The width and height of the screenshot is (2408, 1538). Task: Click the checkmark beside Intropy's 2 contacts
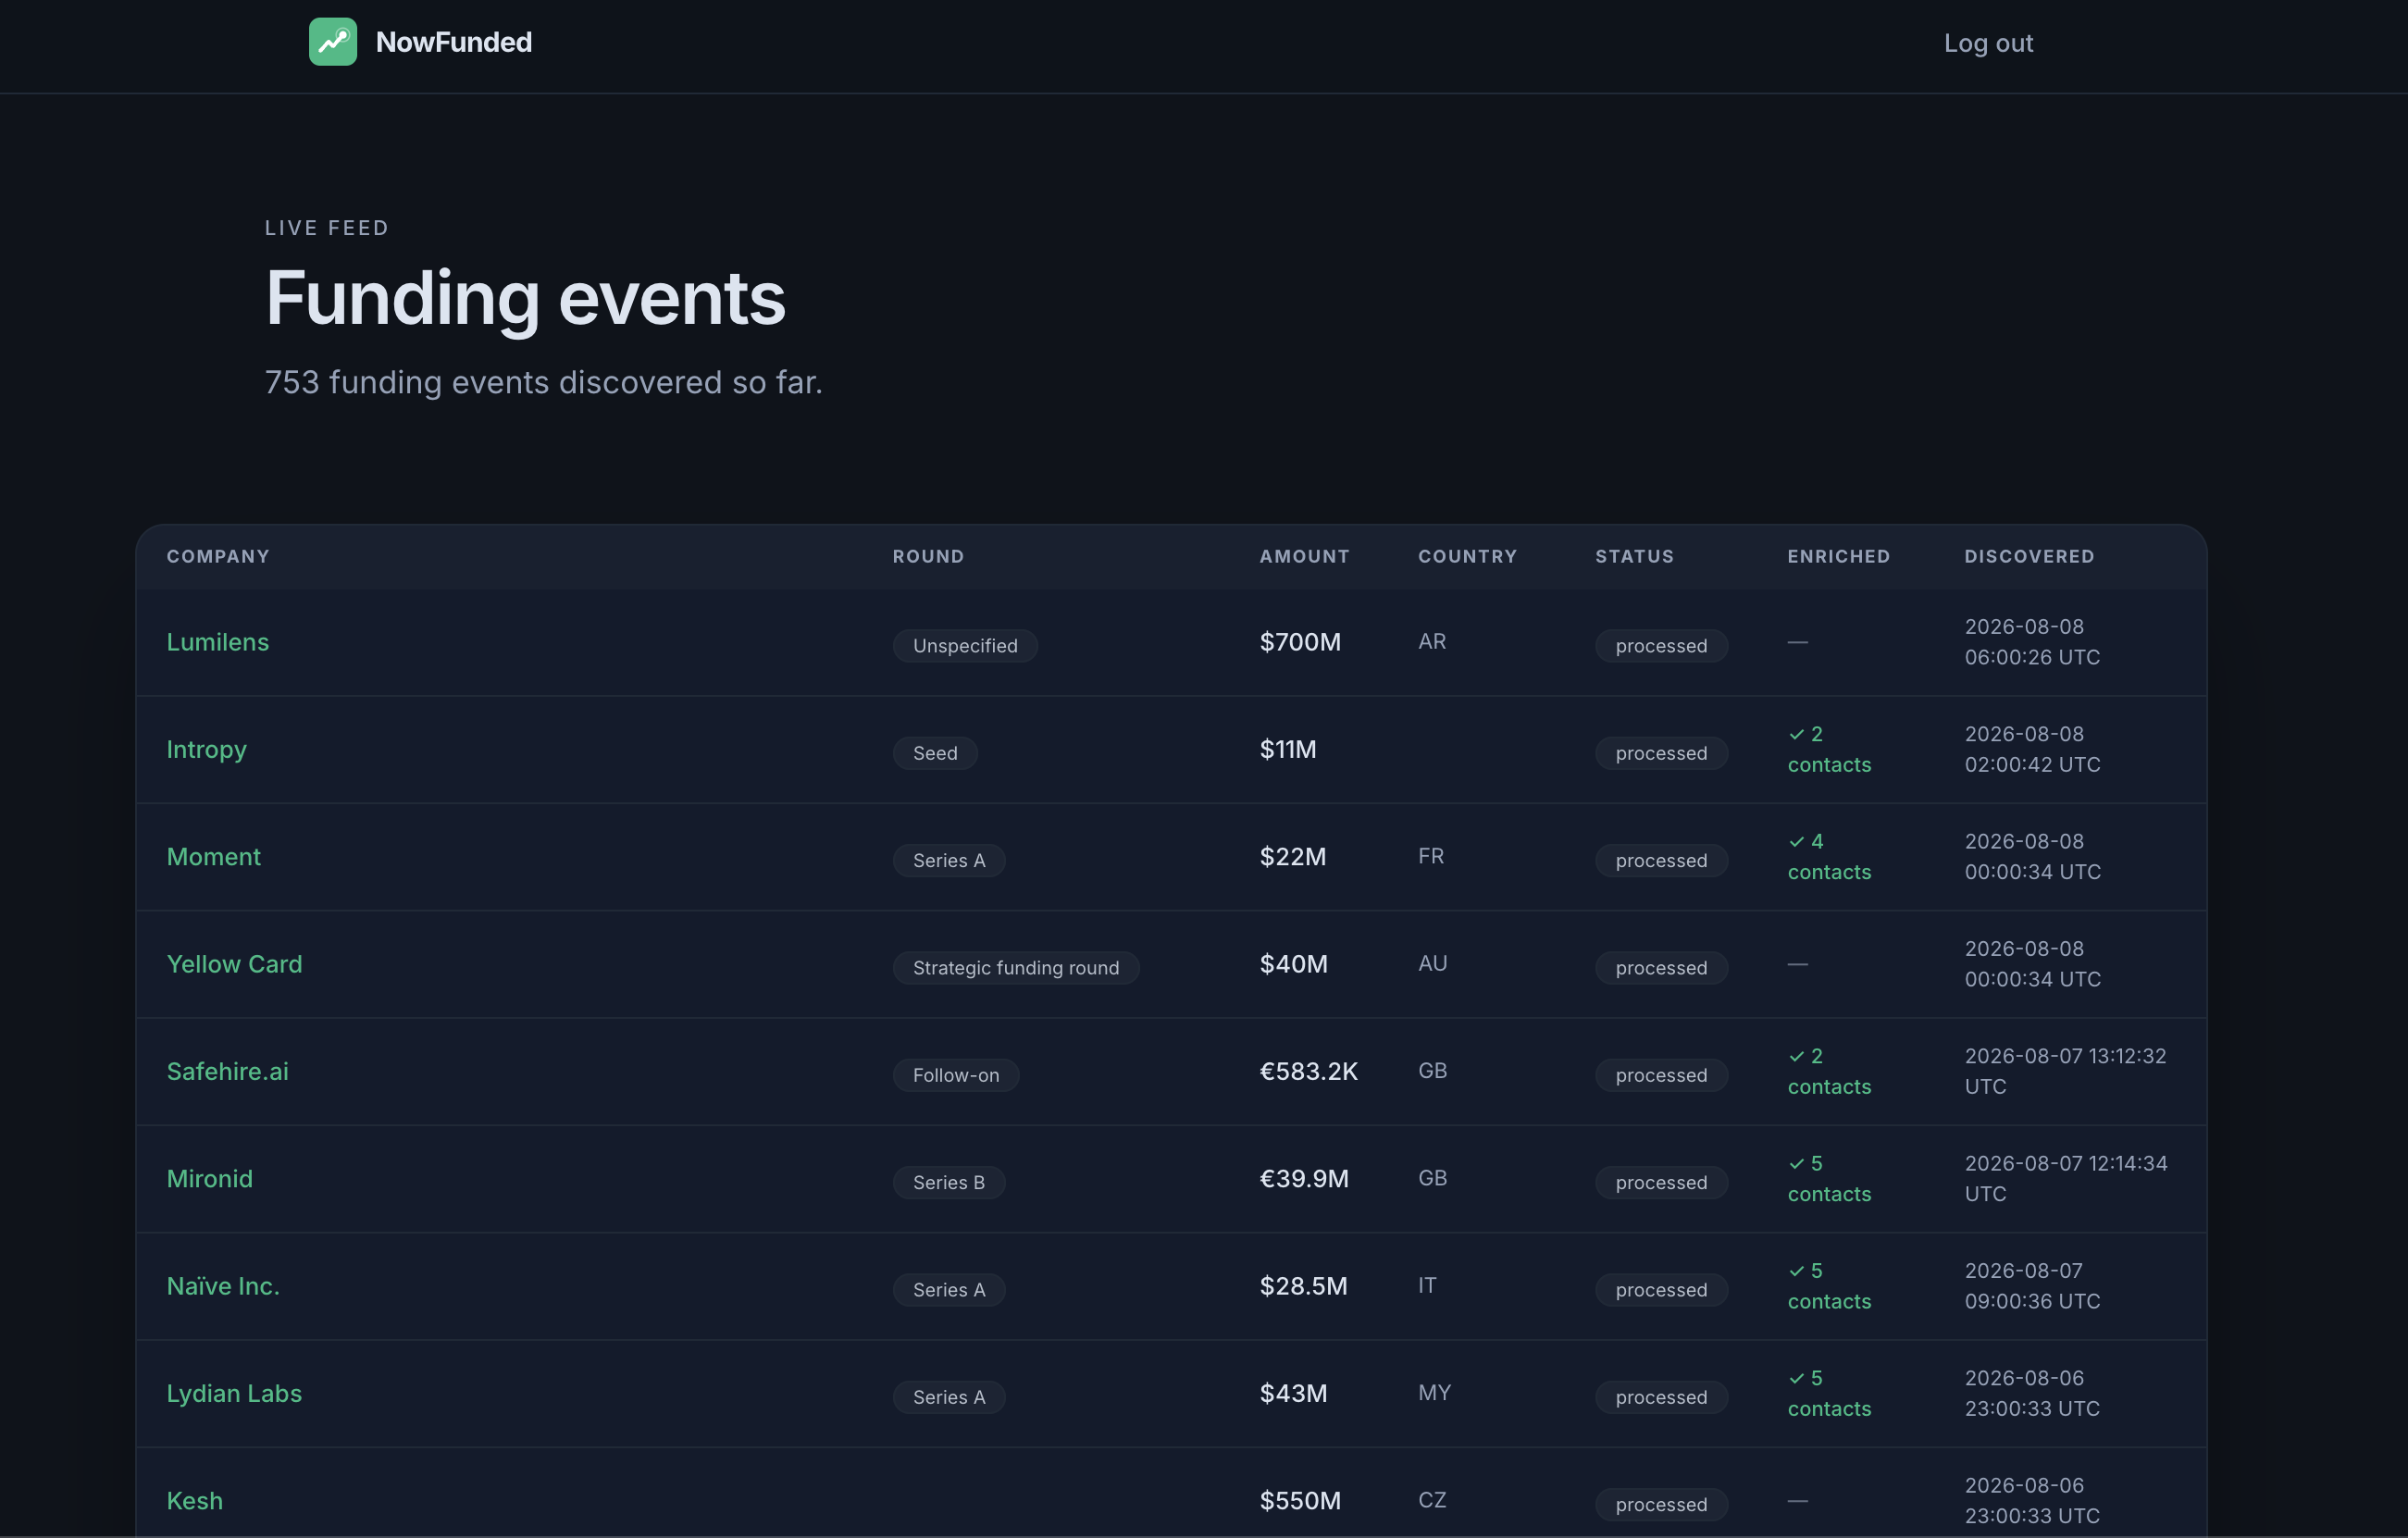point(1797,734)
